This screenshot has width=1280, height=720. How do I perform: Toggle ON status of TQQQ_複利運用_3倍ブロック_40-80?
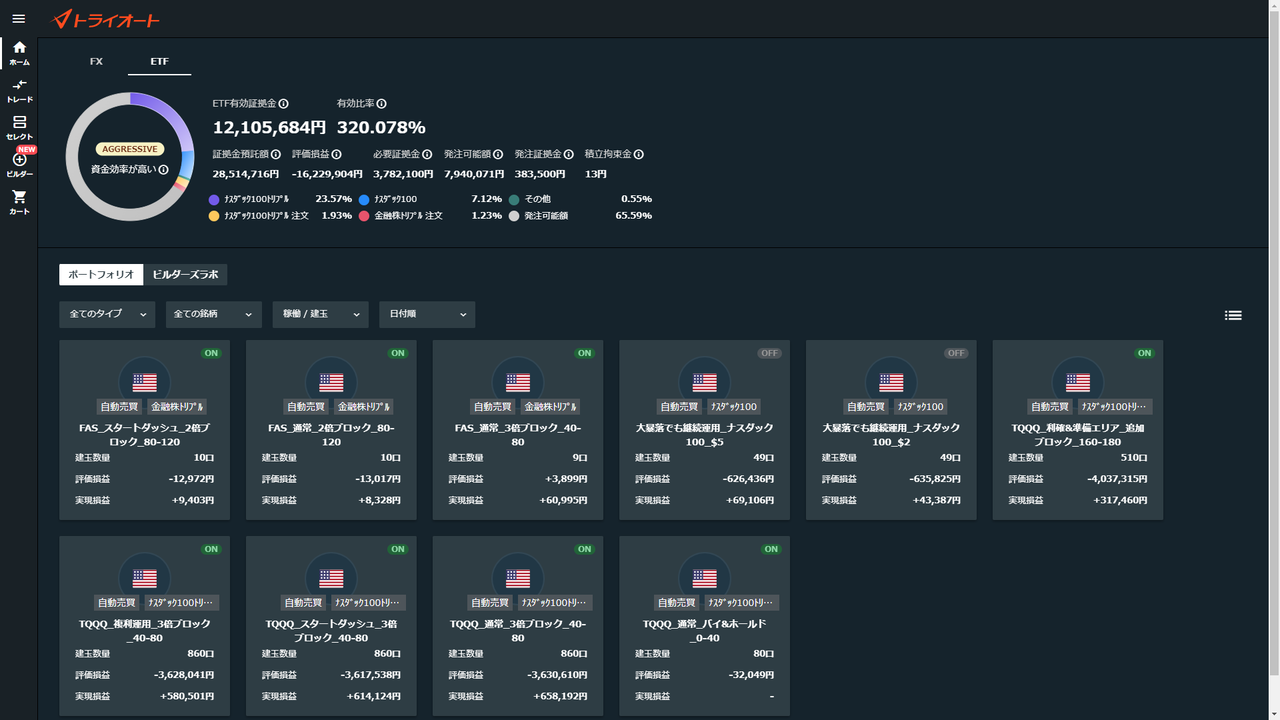tap(211, 549)
